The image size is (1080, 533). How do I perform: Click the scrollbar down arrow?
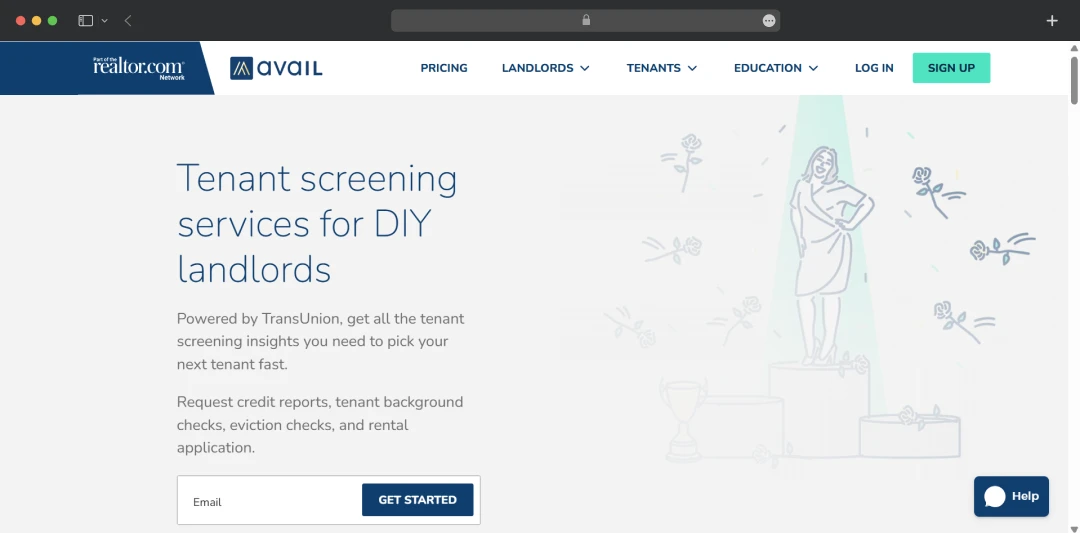pos(1074,529)
